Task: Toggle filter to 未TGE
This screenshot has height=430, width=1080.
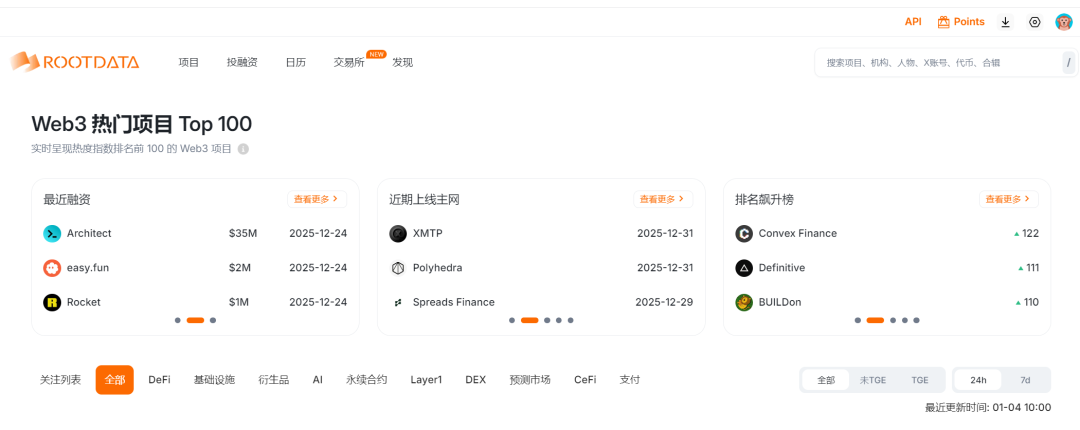Action: click(873, 380)
